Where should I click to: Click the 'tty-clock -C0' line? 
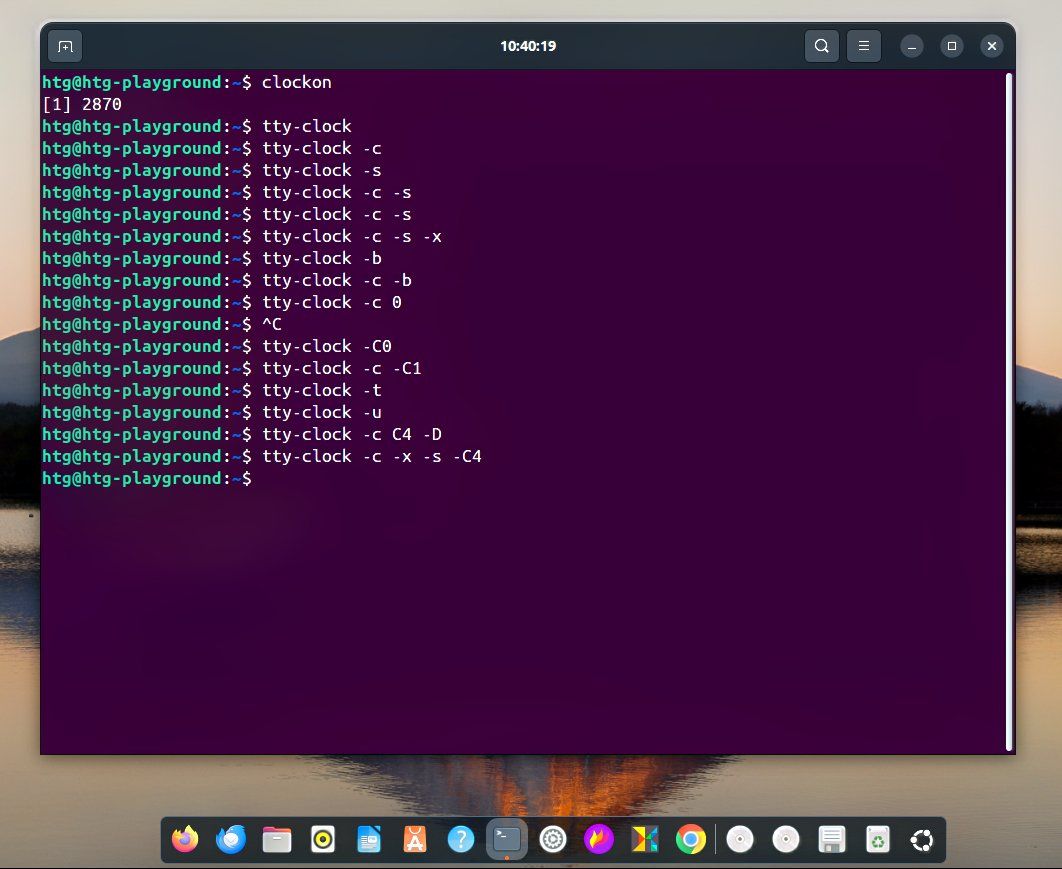217,346
